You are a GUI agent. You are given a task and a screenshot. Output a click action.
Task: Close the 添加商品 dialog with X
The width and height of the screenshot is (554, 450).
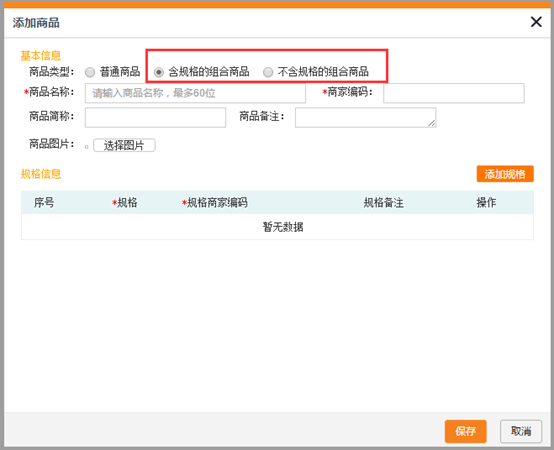536,22
